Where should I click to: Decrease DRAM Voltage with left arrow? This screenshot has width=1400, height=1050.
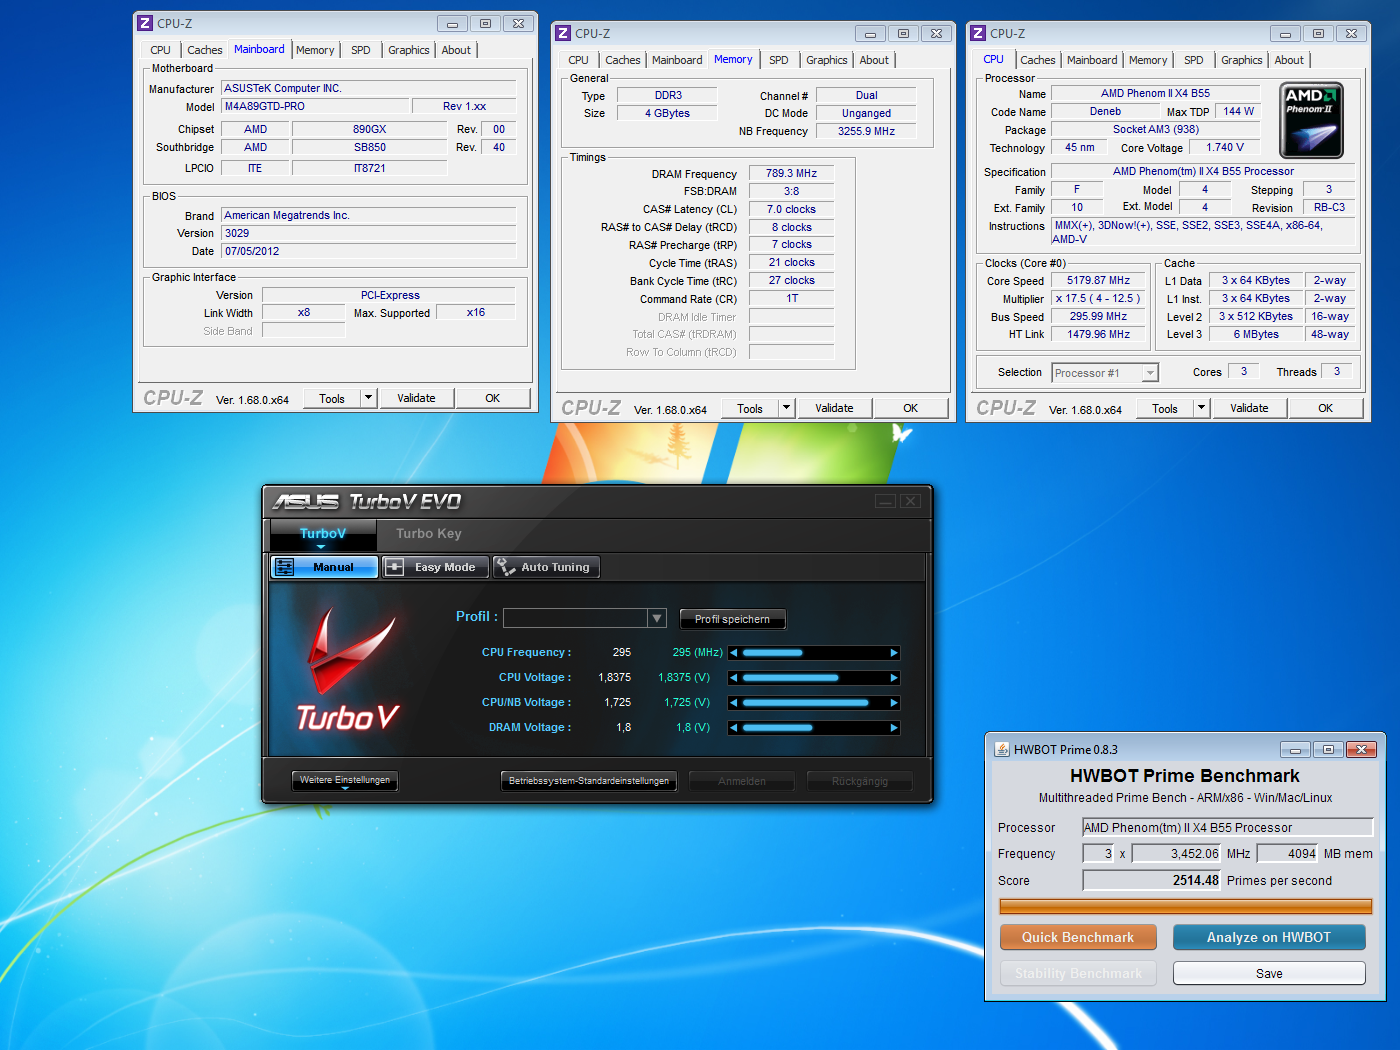pyautogui.click(x=734, y=728)
